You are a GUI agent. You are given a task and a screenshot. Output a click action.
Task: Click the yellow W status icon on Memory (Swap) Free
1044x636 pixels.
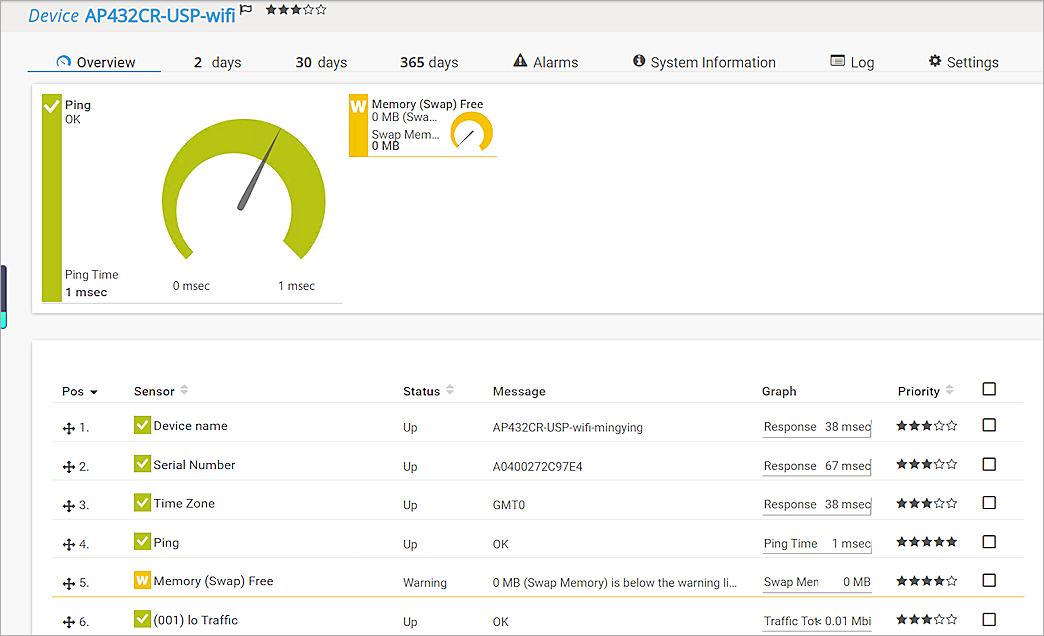pyautogui.click(x=360, y=104)
